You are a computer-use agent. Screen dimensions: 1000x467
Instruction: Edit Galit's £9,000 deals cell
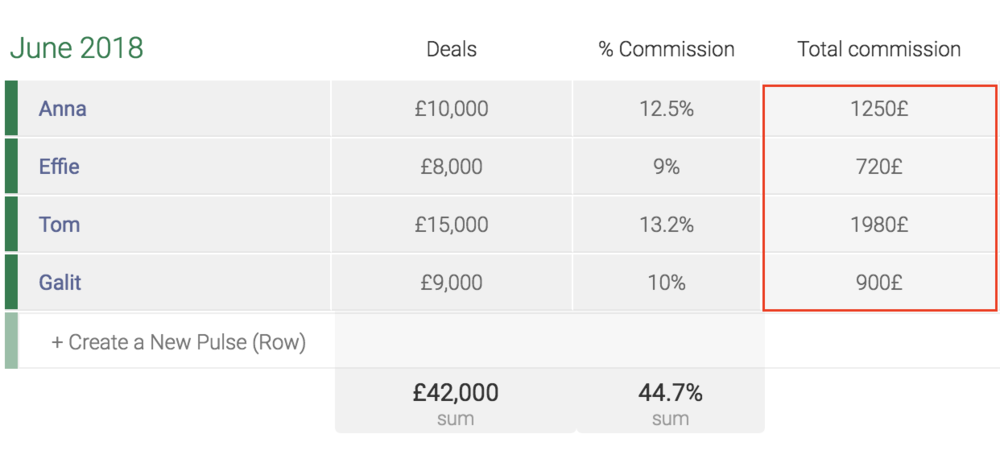[452, 282]
